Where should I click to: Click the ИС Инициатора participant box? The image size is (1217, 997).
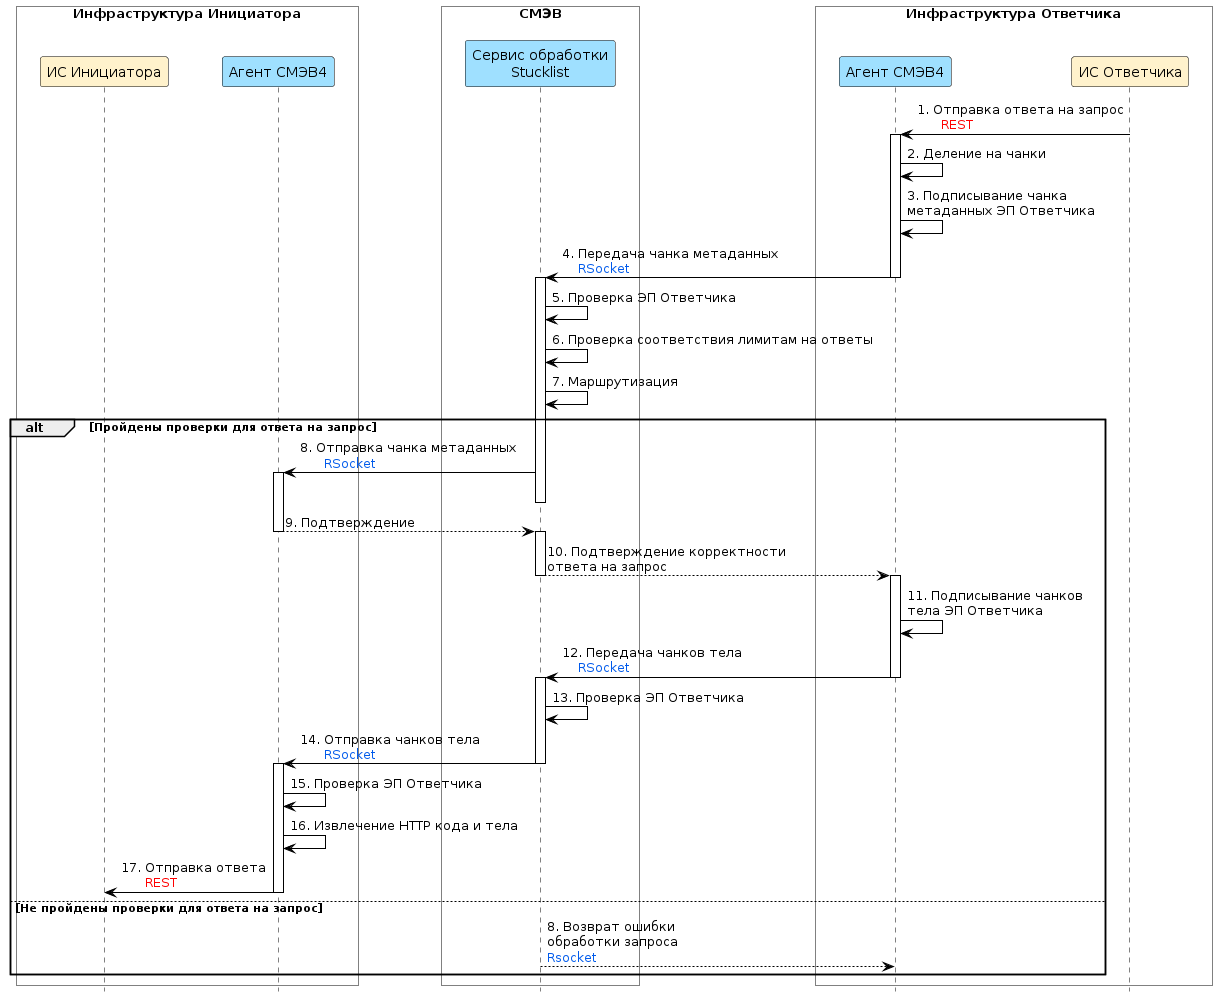[104, 72]
